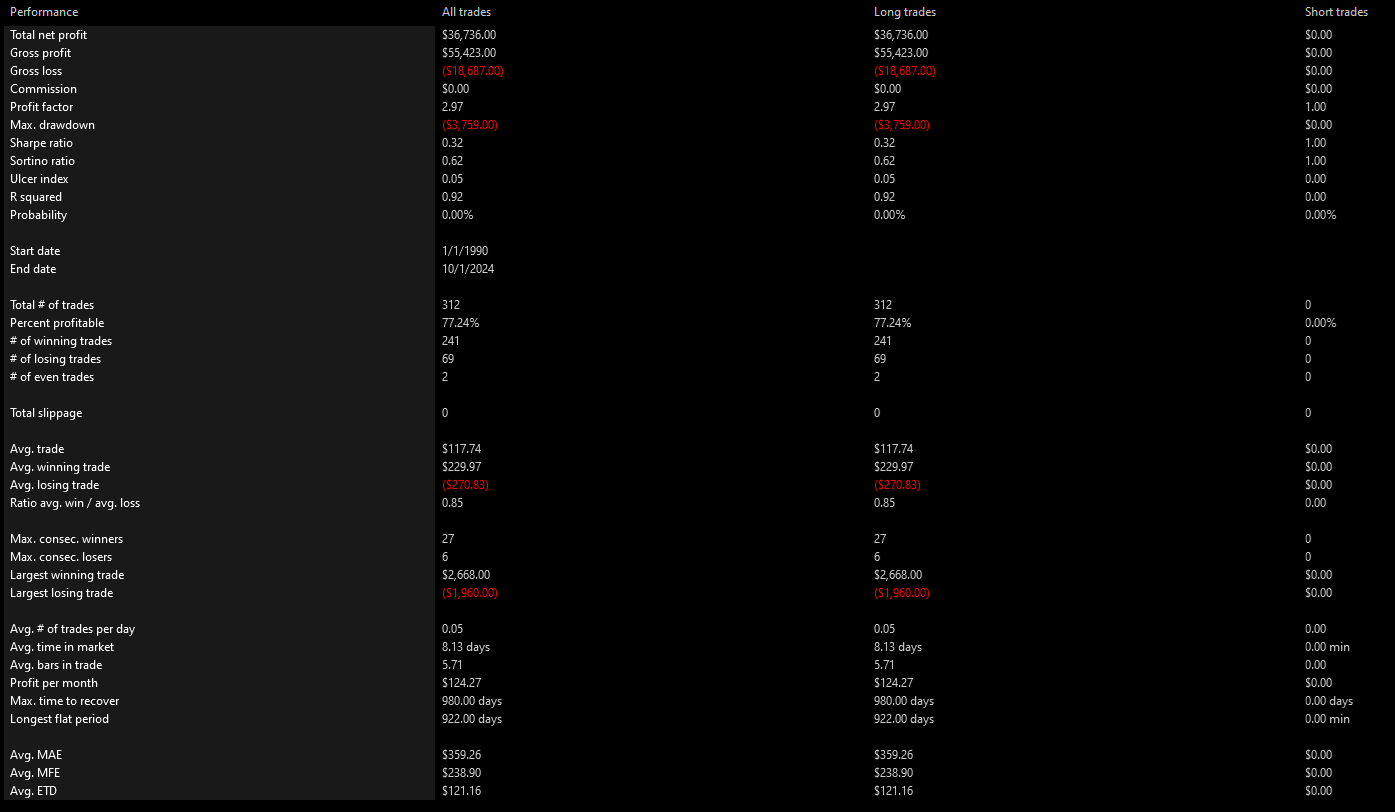Image resolution: width=1395 pixels, height=812 pixels.
Task: Select the Profit factor row label
Action: tap(42, 107)
